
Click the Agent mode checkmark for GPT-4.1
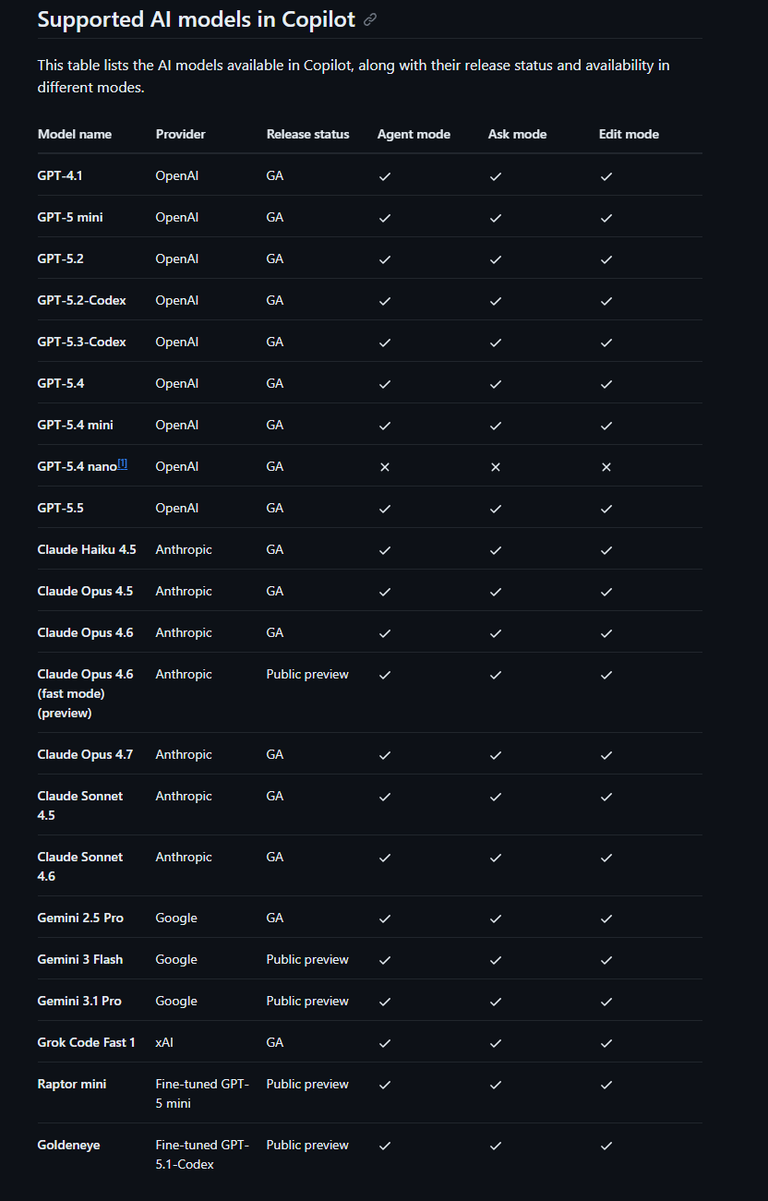tap(385, 176)
